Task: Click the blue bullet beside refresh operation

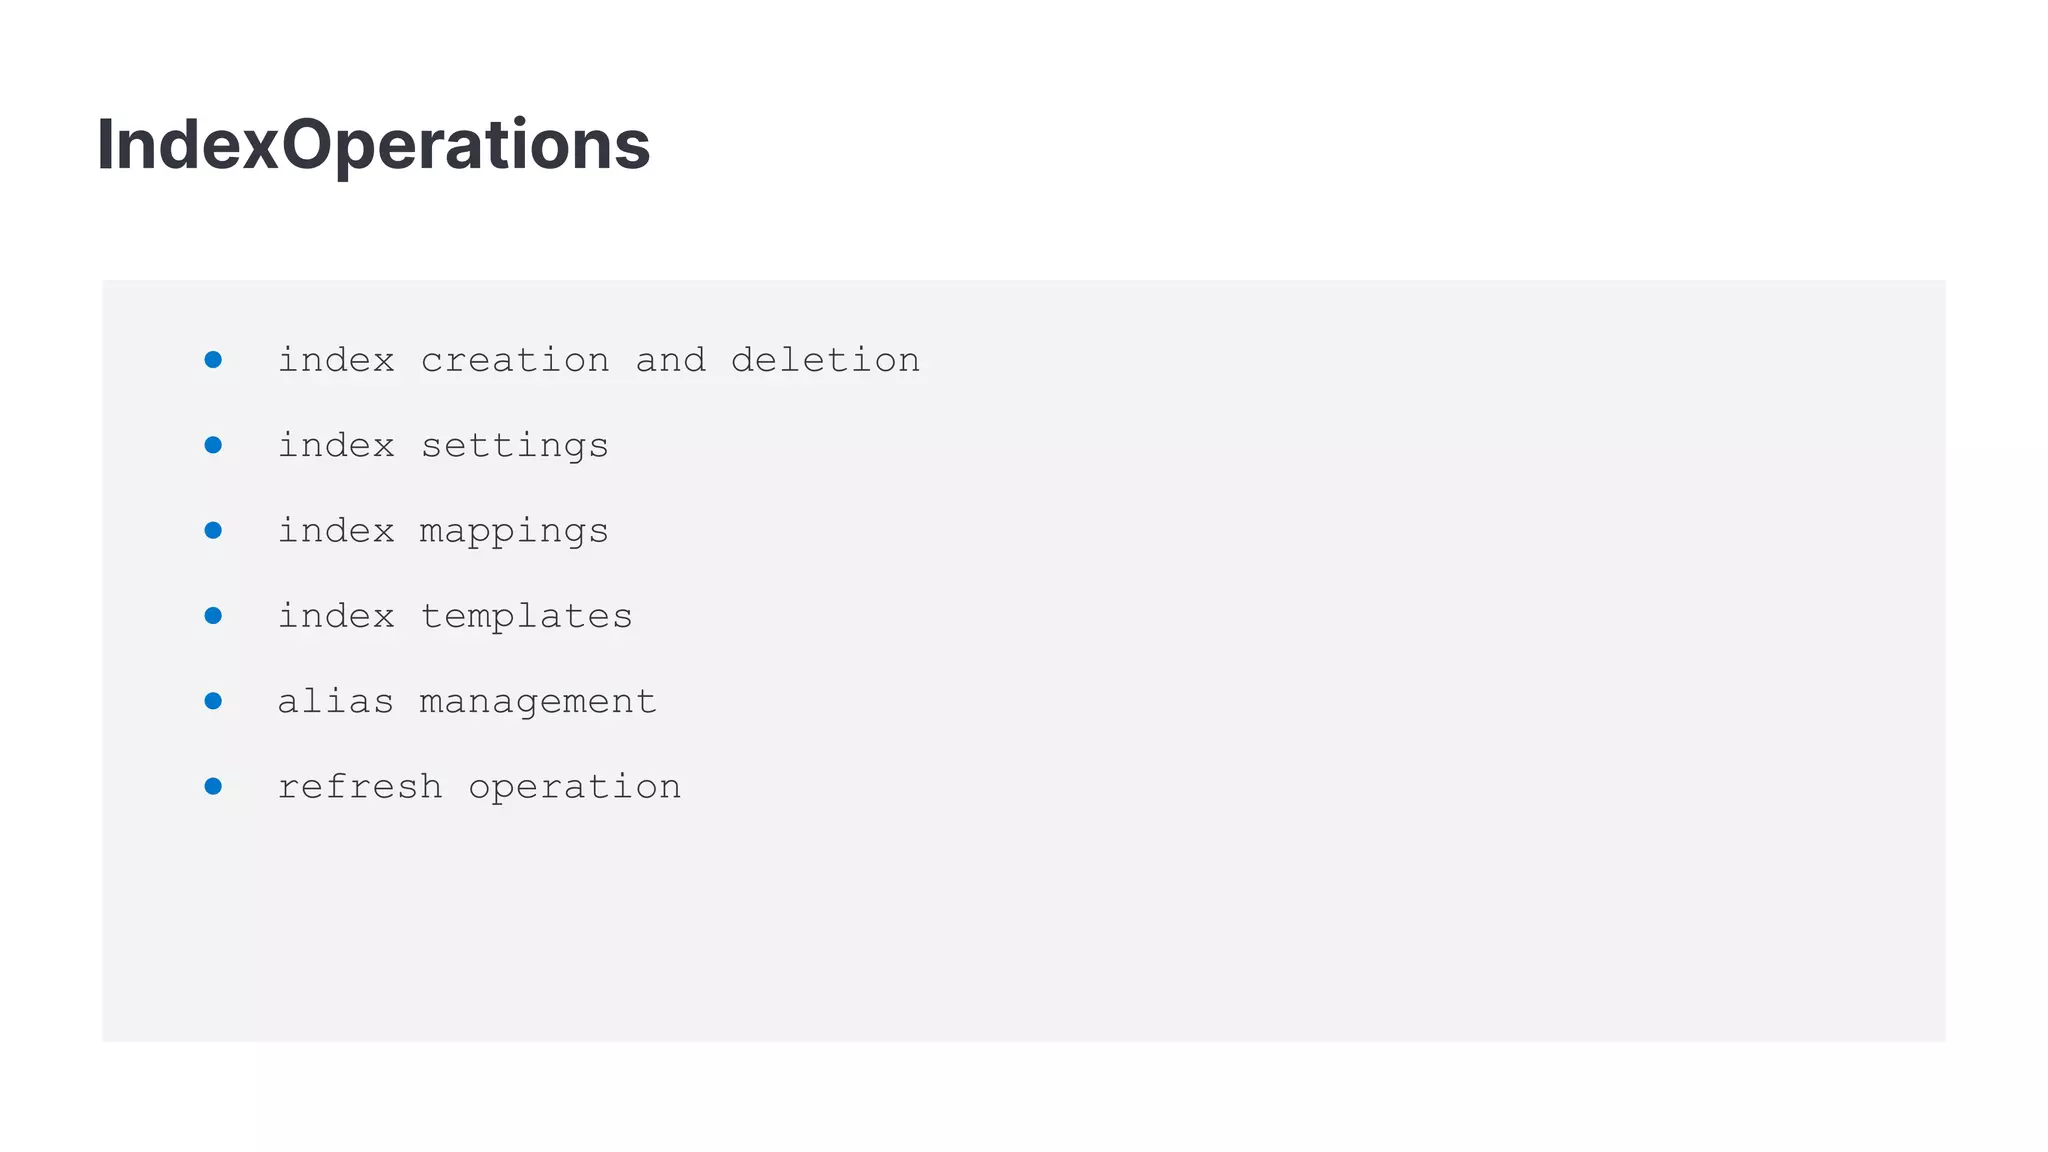Action: pos(213,787)
